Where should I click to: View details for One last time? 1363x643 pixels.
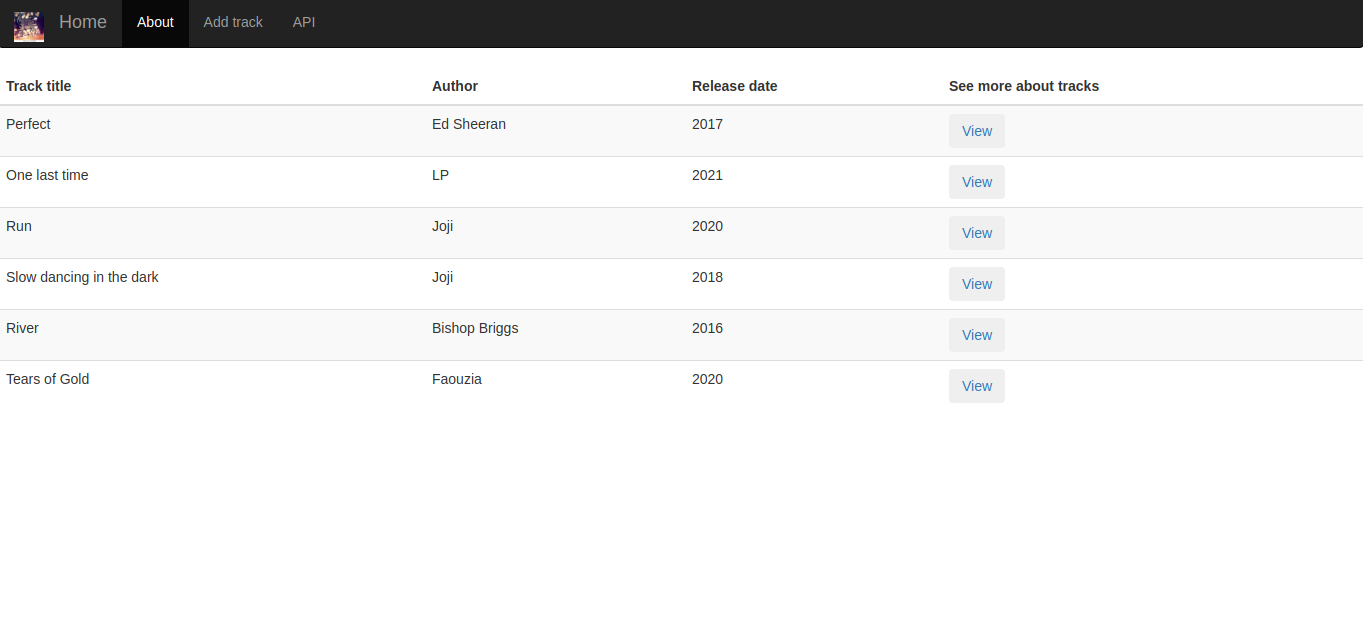click(x=977, y=182)
